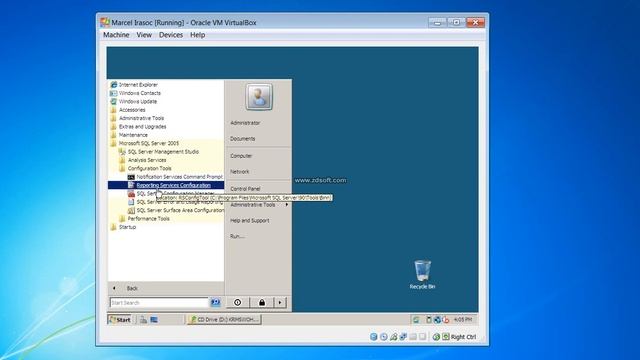Open the Help menu in VirtualBox

198,35
